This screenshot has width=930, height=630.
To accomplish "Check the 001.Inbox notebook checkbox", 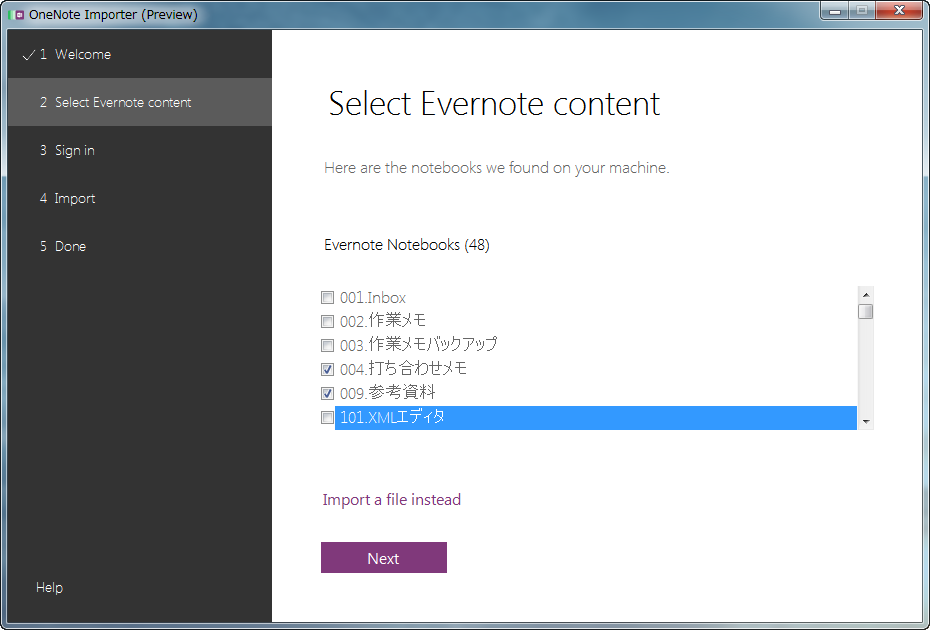I will [327, 297].
